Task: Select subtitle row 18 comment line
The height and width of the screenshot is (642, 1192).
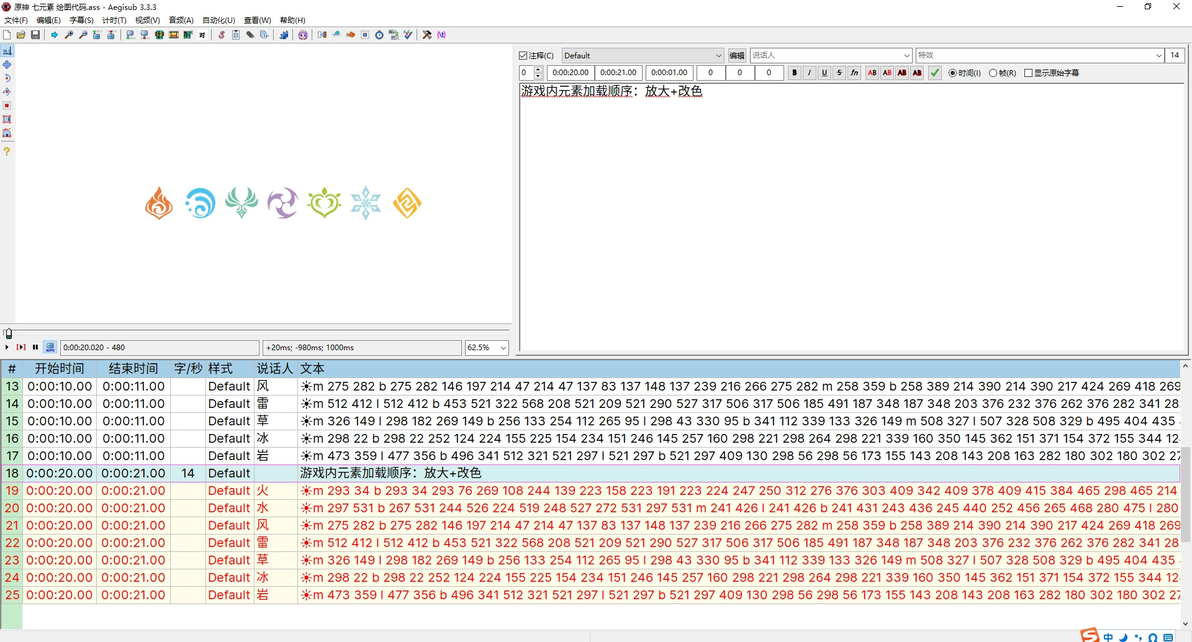Action: (590, 473)
